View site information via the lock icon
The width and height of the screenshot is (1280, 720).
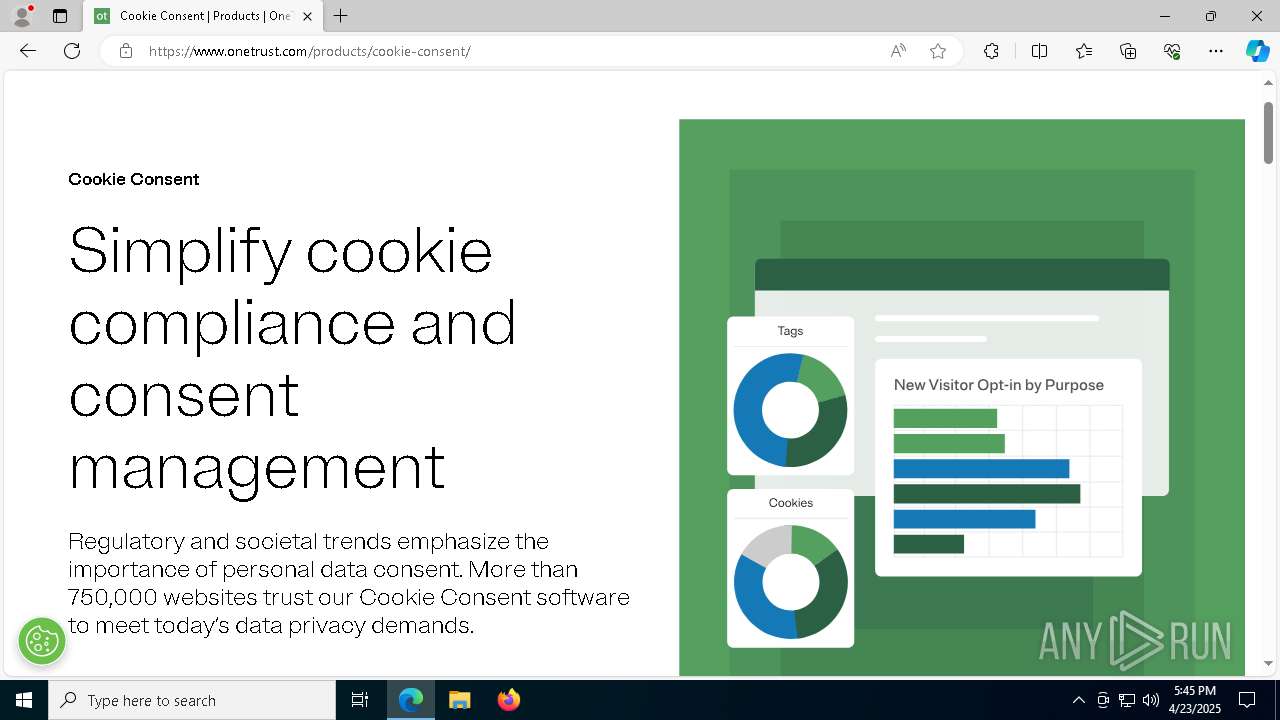tap(126, 51)
